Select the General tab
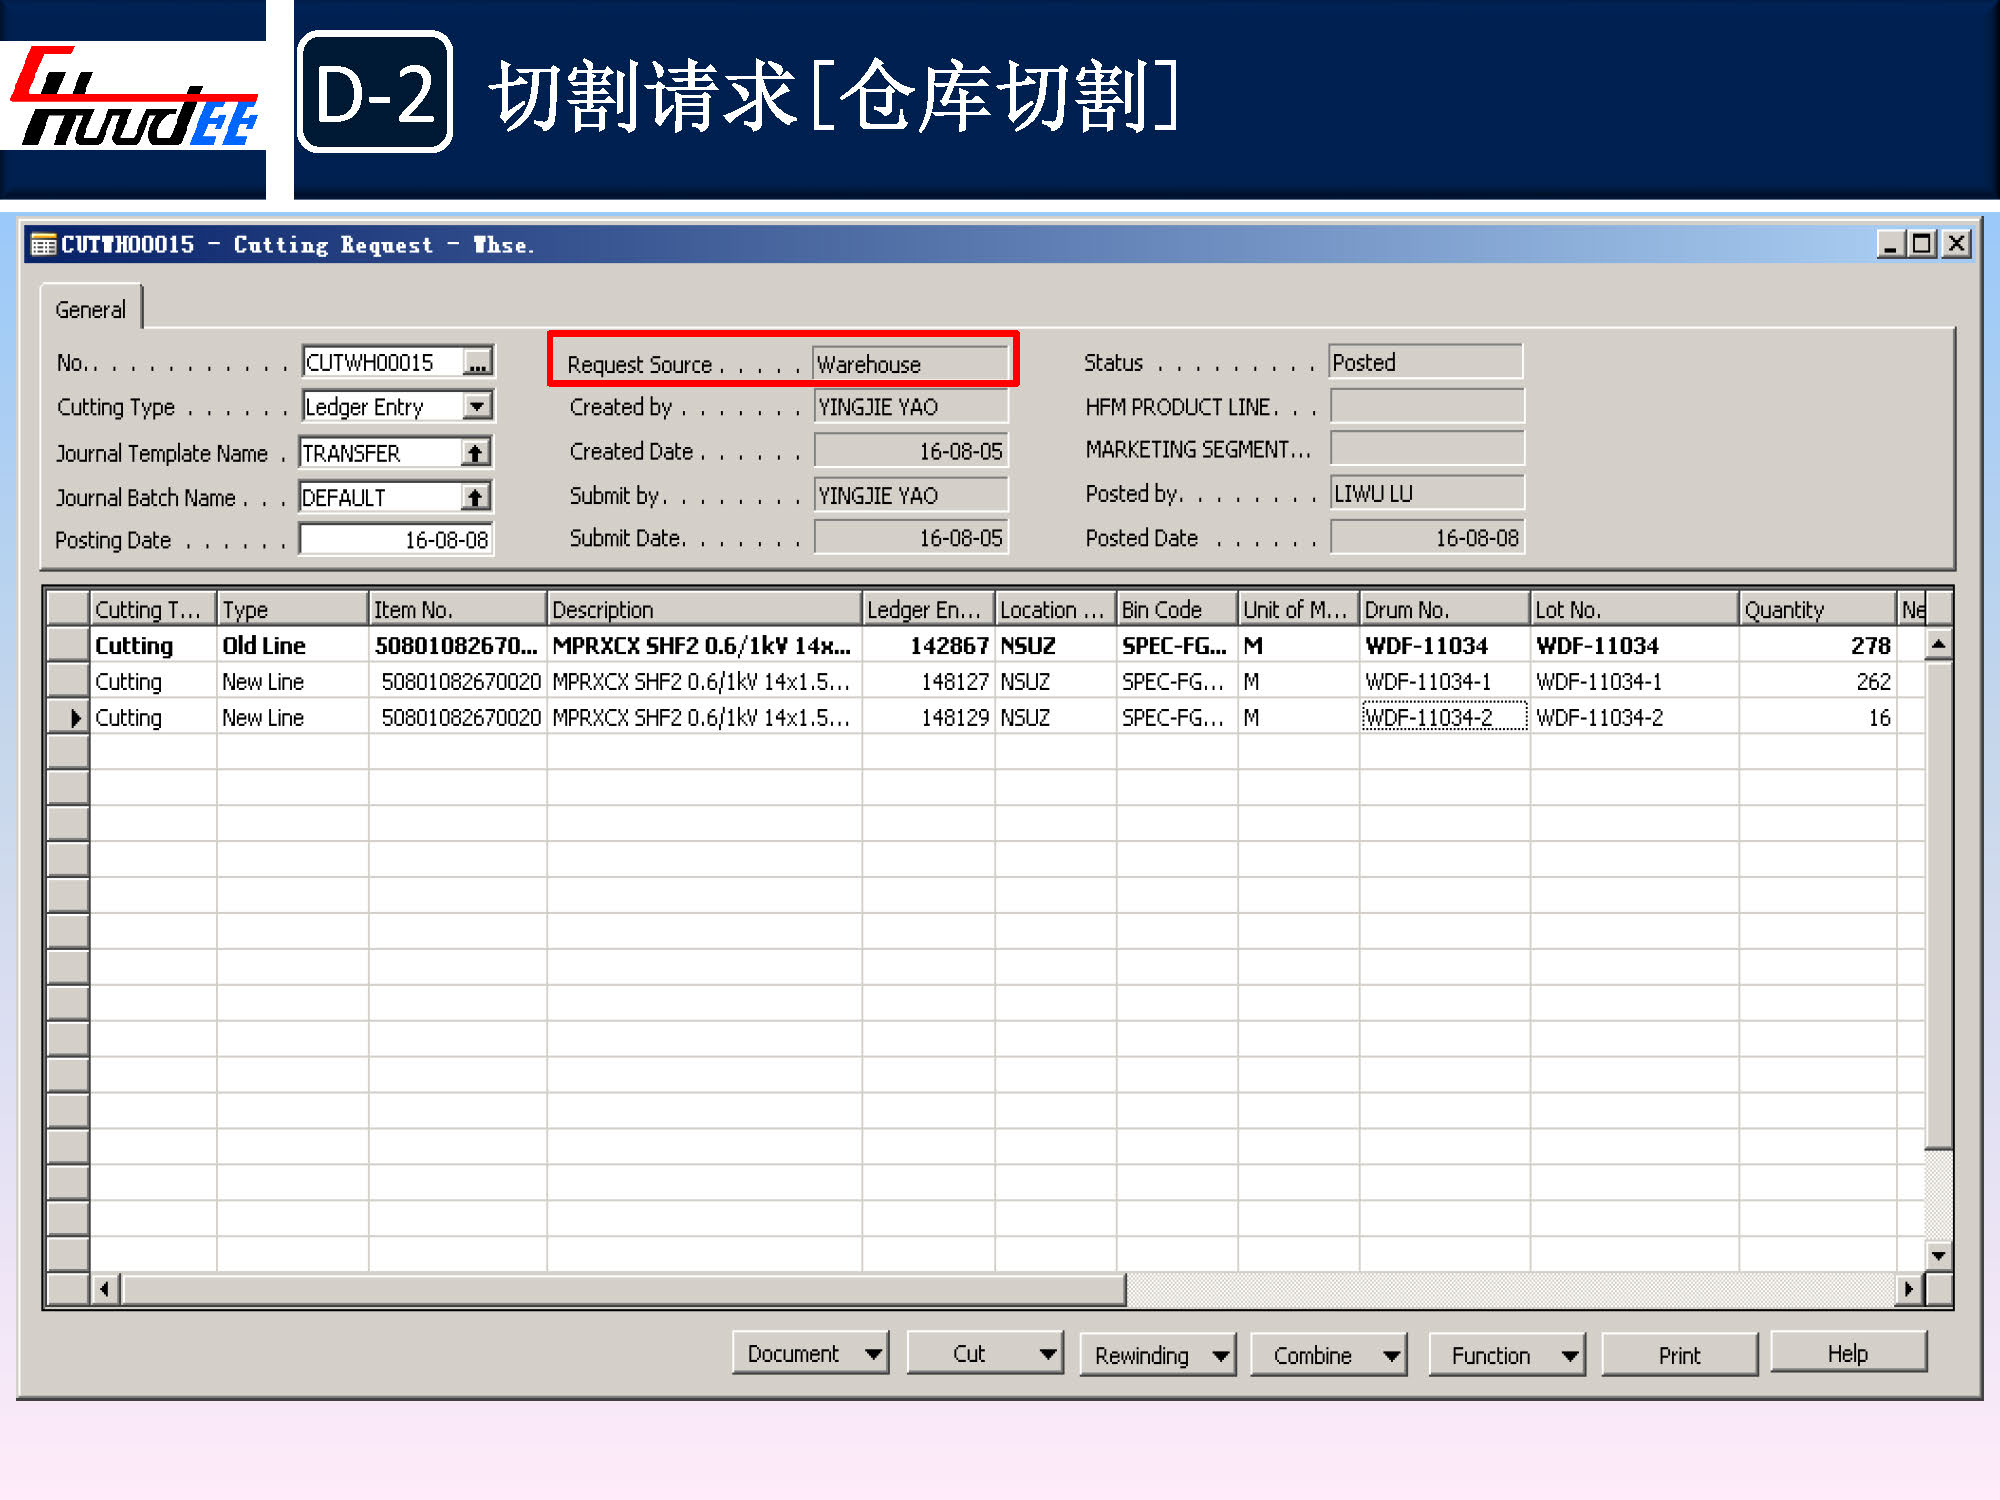 coord(90,309)
